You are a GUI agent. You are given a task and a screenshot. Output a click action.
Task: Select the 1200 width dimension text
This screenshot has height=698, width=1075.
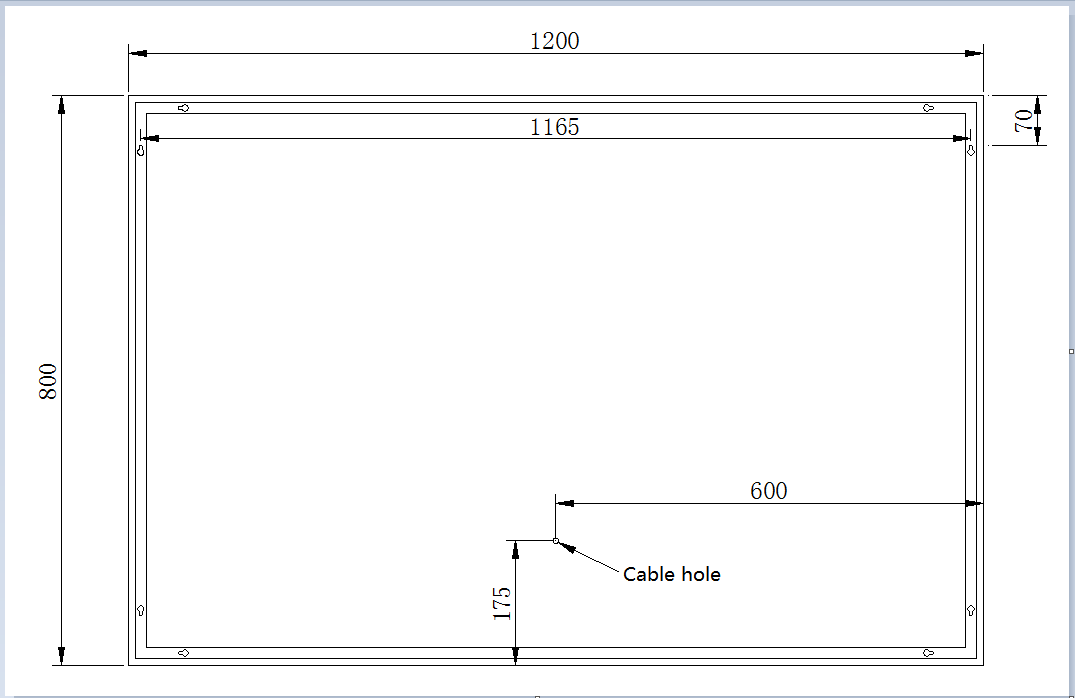click(x=554, y=41)
